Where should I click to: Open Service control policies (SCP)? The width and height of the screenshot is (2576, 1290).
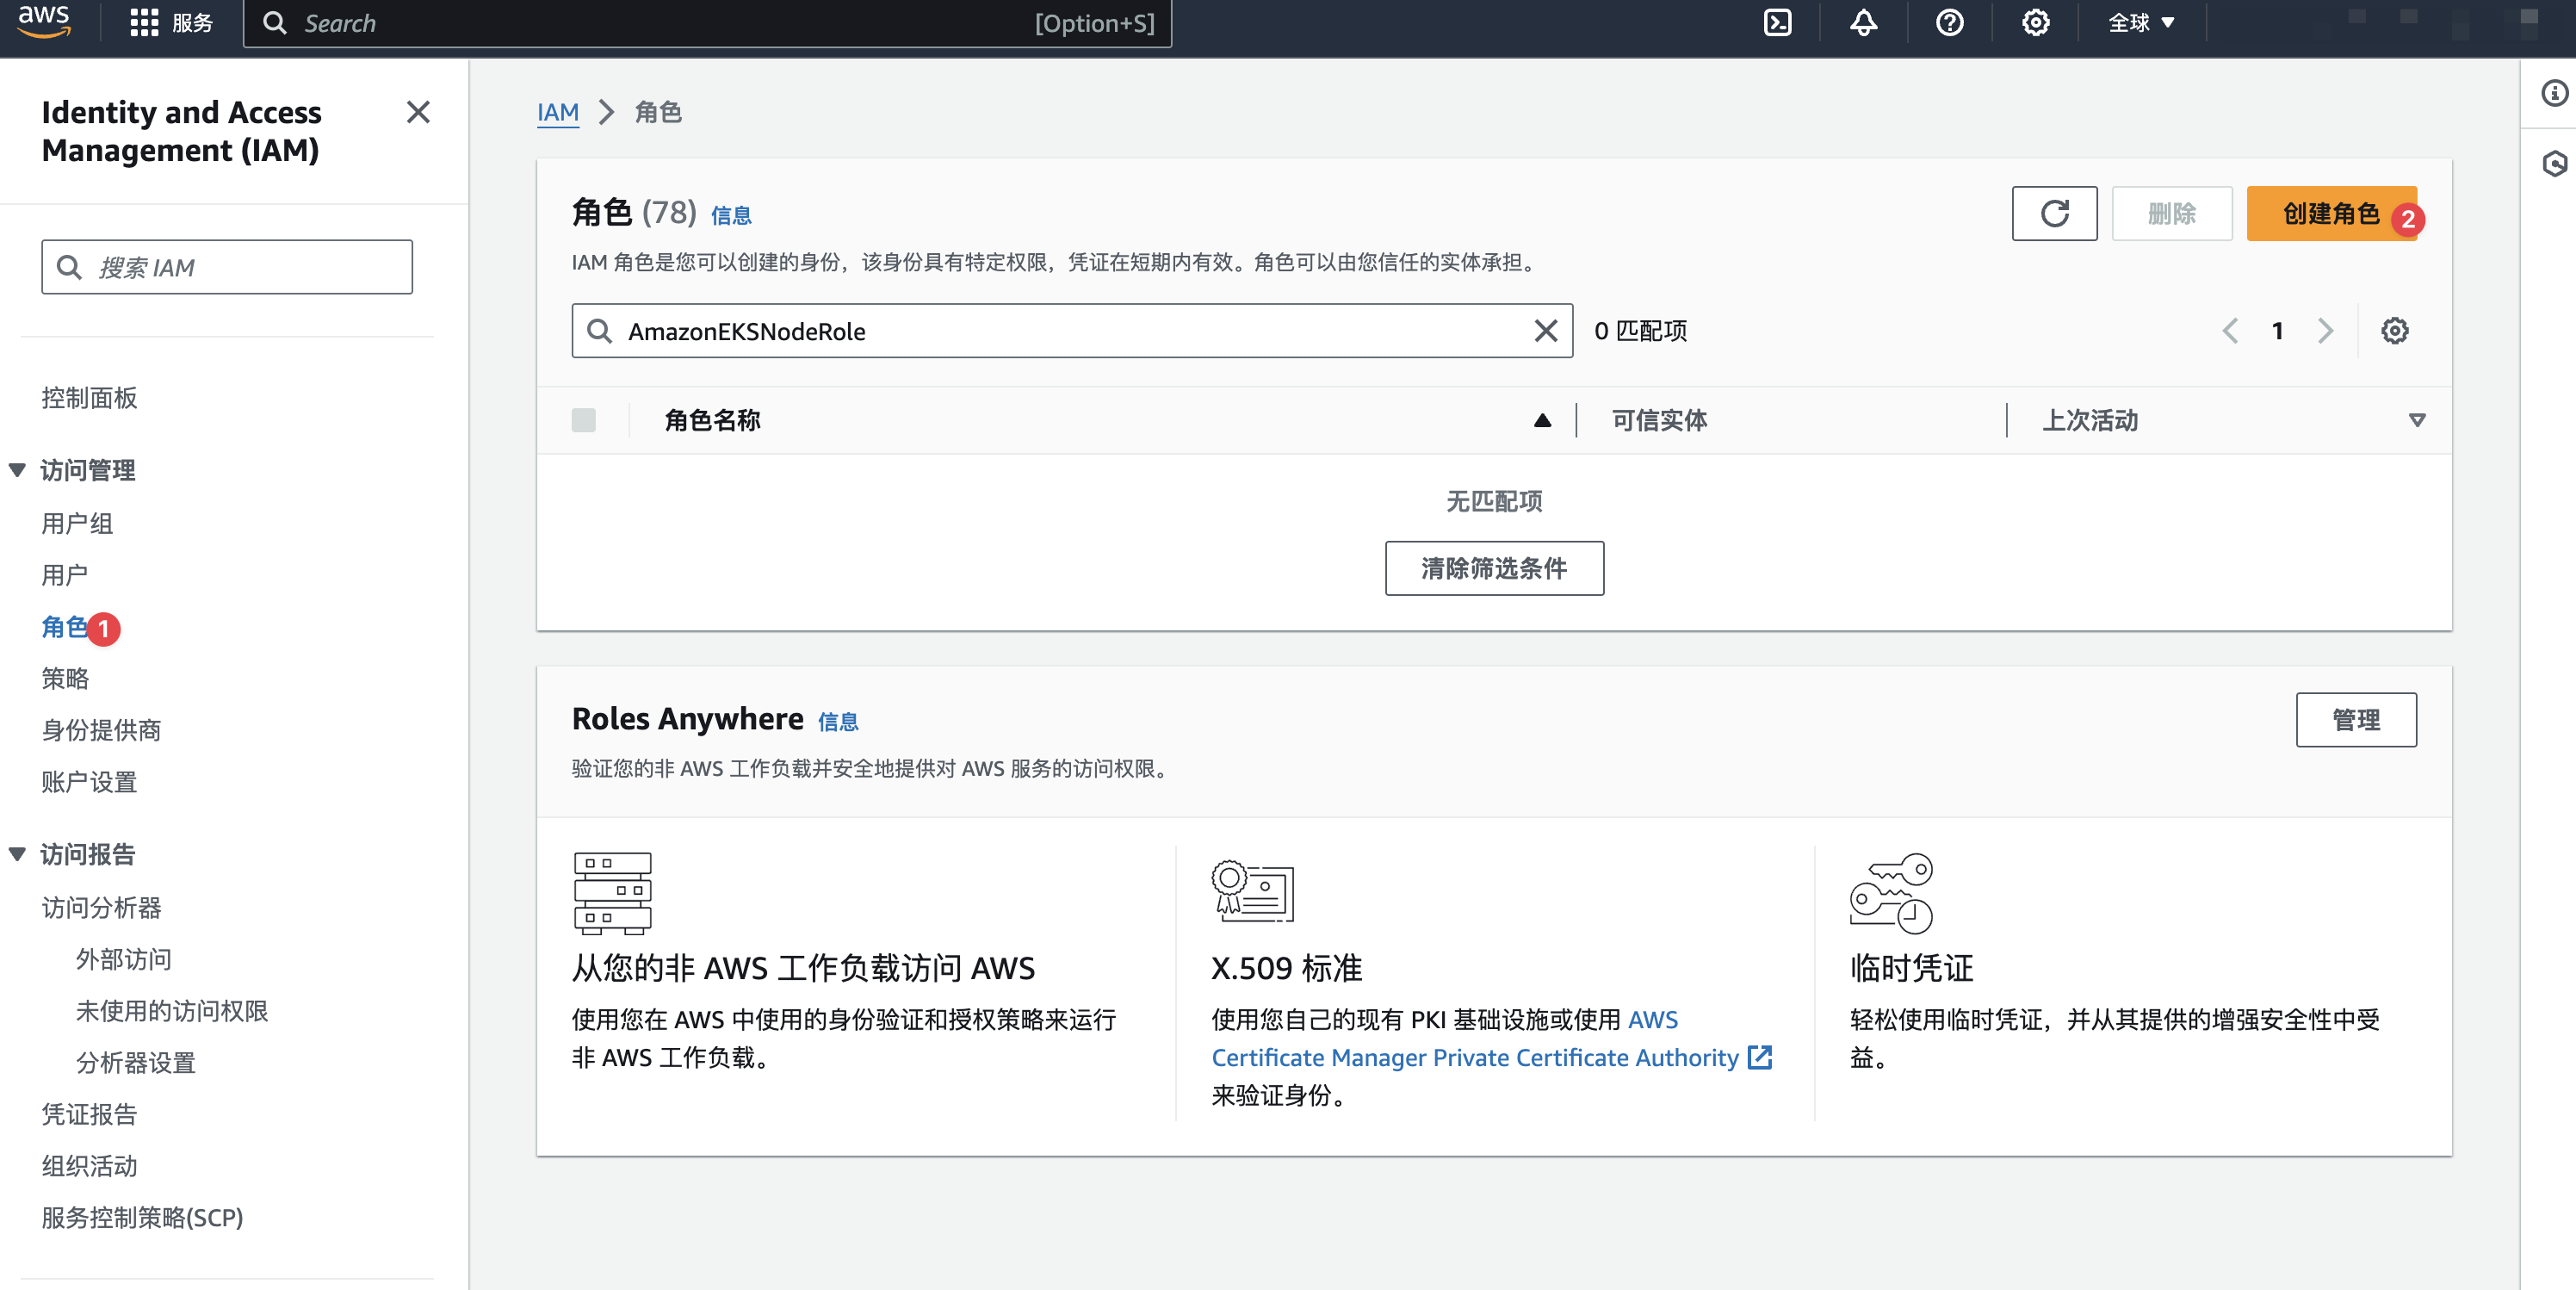tap(142, 1218)
